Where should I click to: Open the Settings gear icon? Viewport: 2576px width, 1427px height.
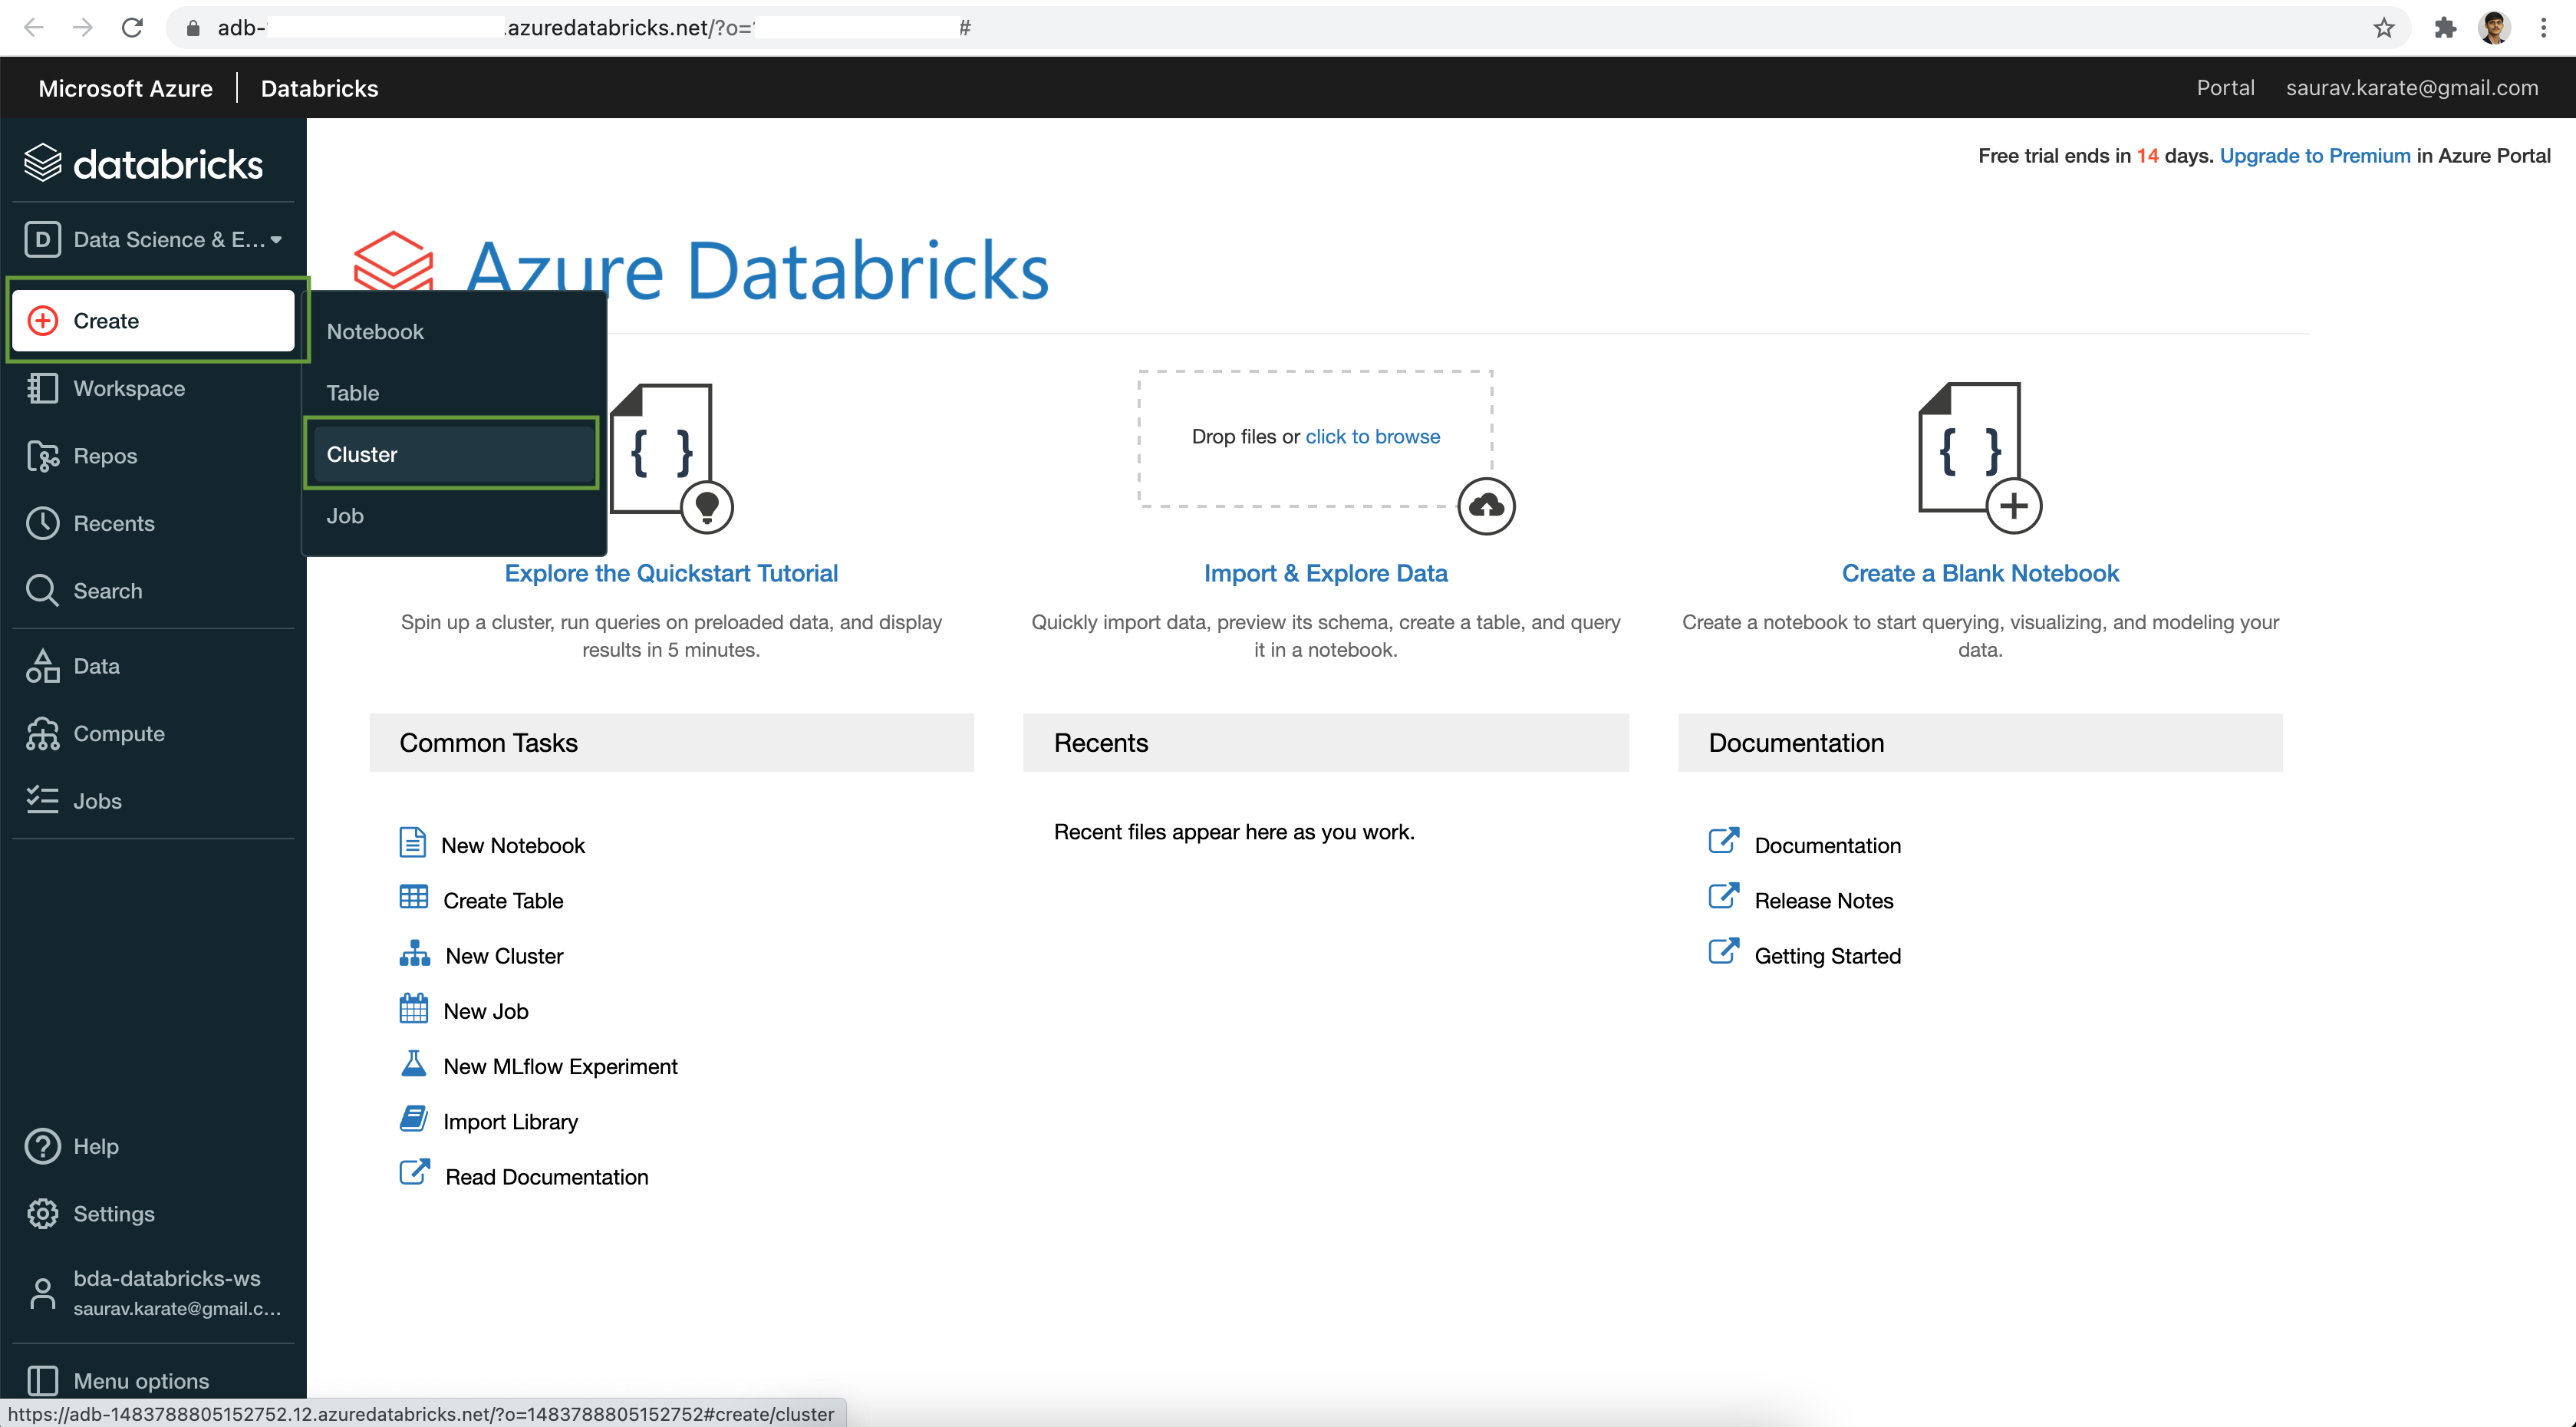(x=42, y=1213)
